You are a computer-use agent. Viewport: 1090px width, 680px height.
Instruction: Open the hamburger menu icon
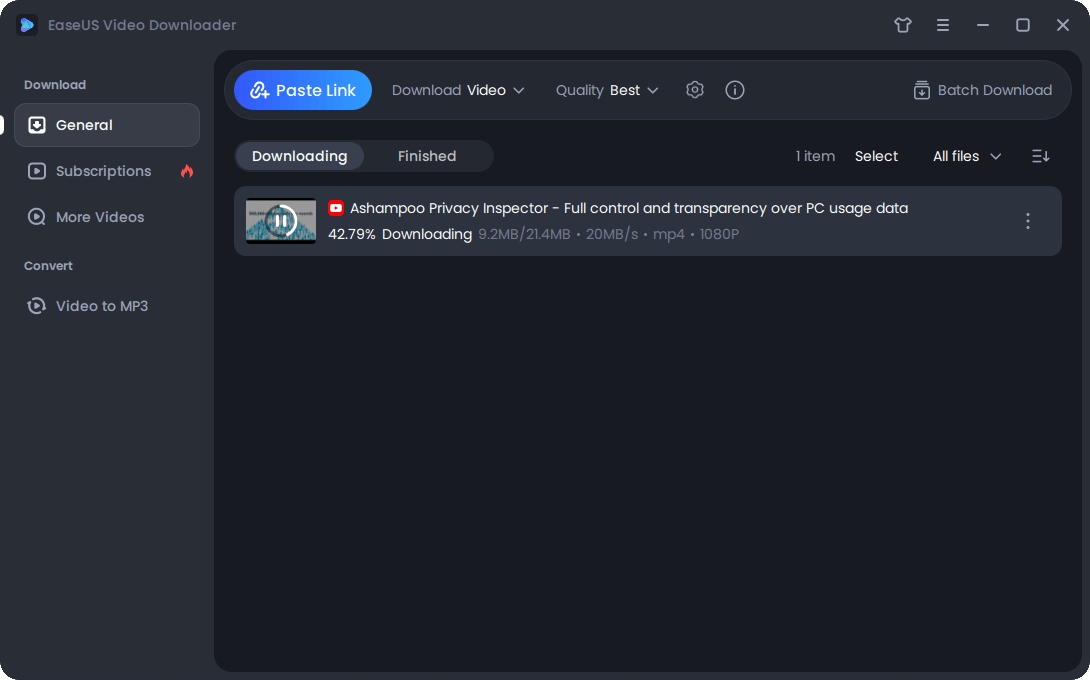coord(943,25)
